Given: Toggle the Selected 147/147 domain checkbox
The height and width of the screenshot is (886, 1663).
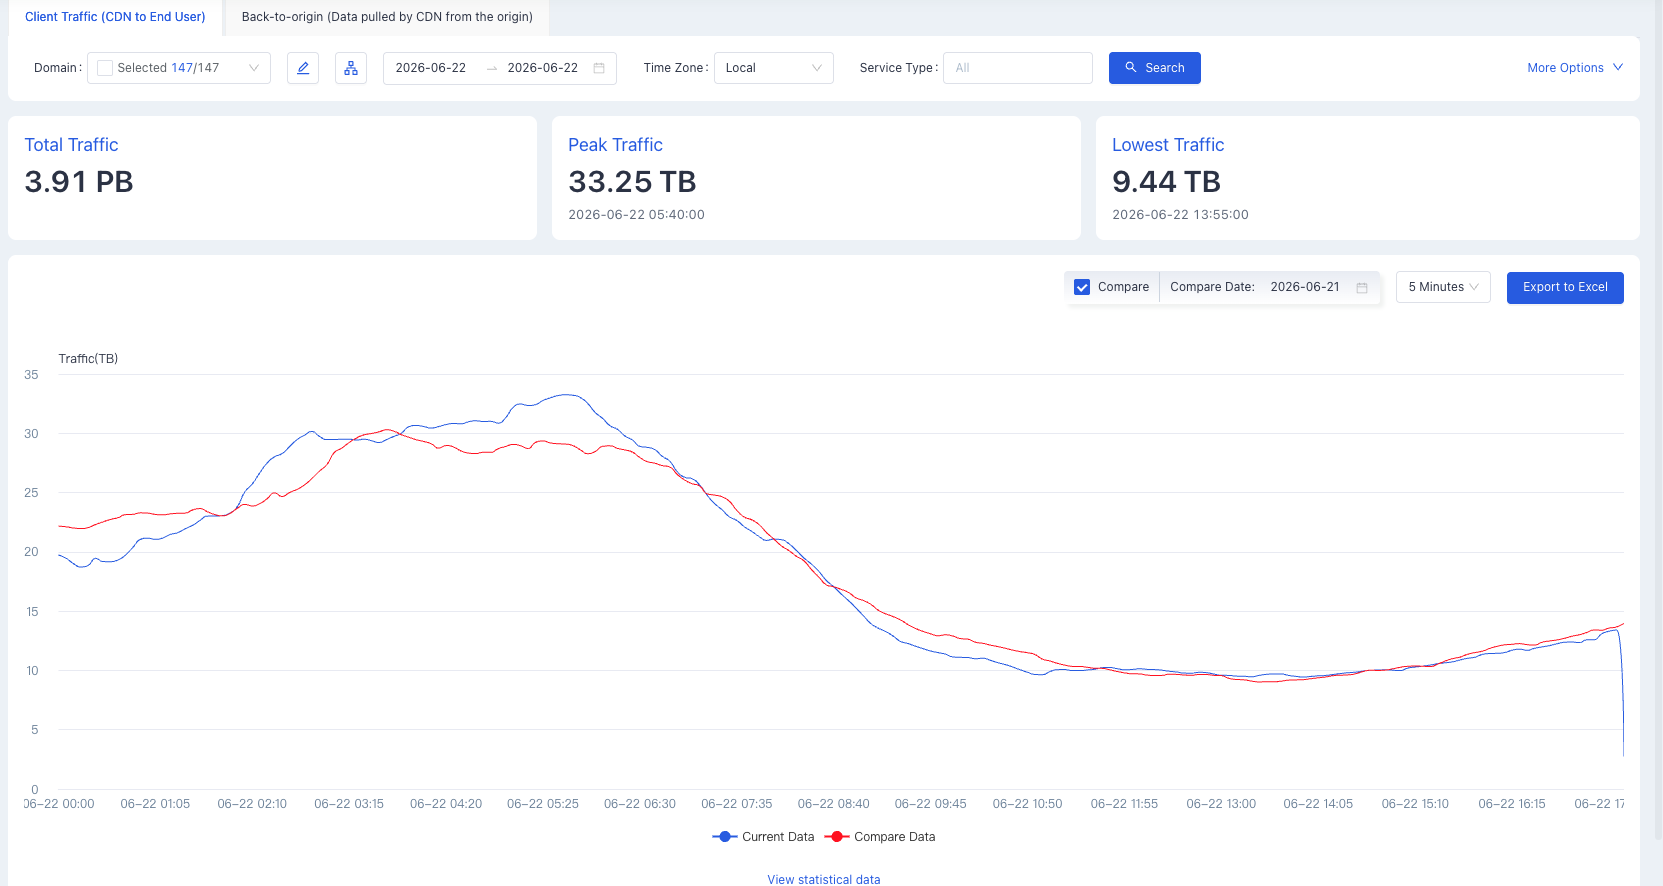Looking at the screenshot, I should point(105,68).
